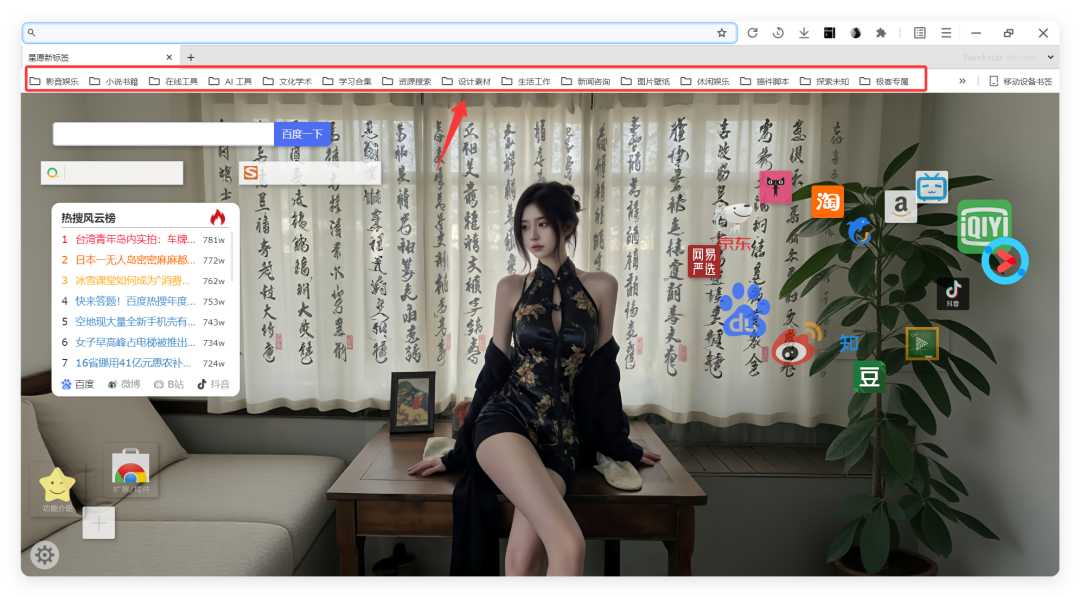Open the extensions puzzle-piece icon

pos(881,33)
